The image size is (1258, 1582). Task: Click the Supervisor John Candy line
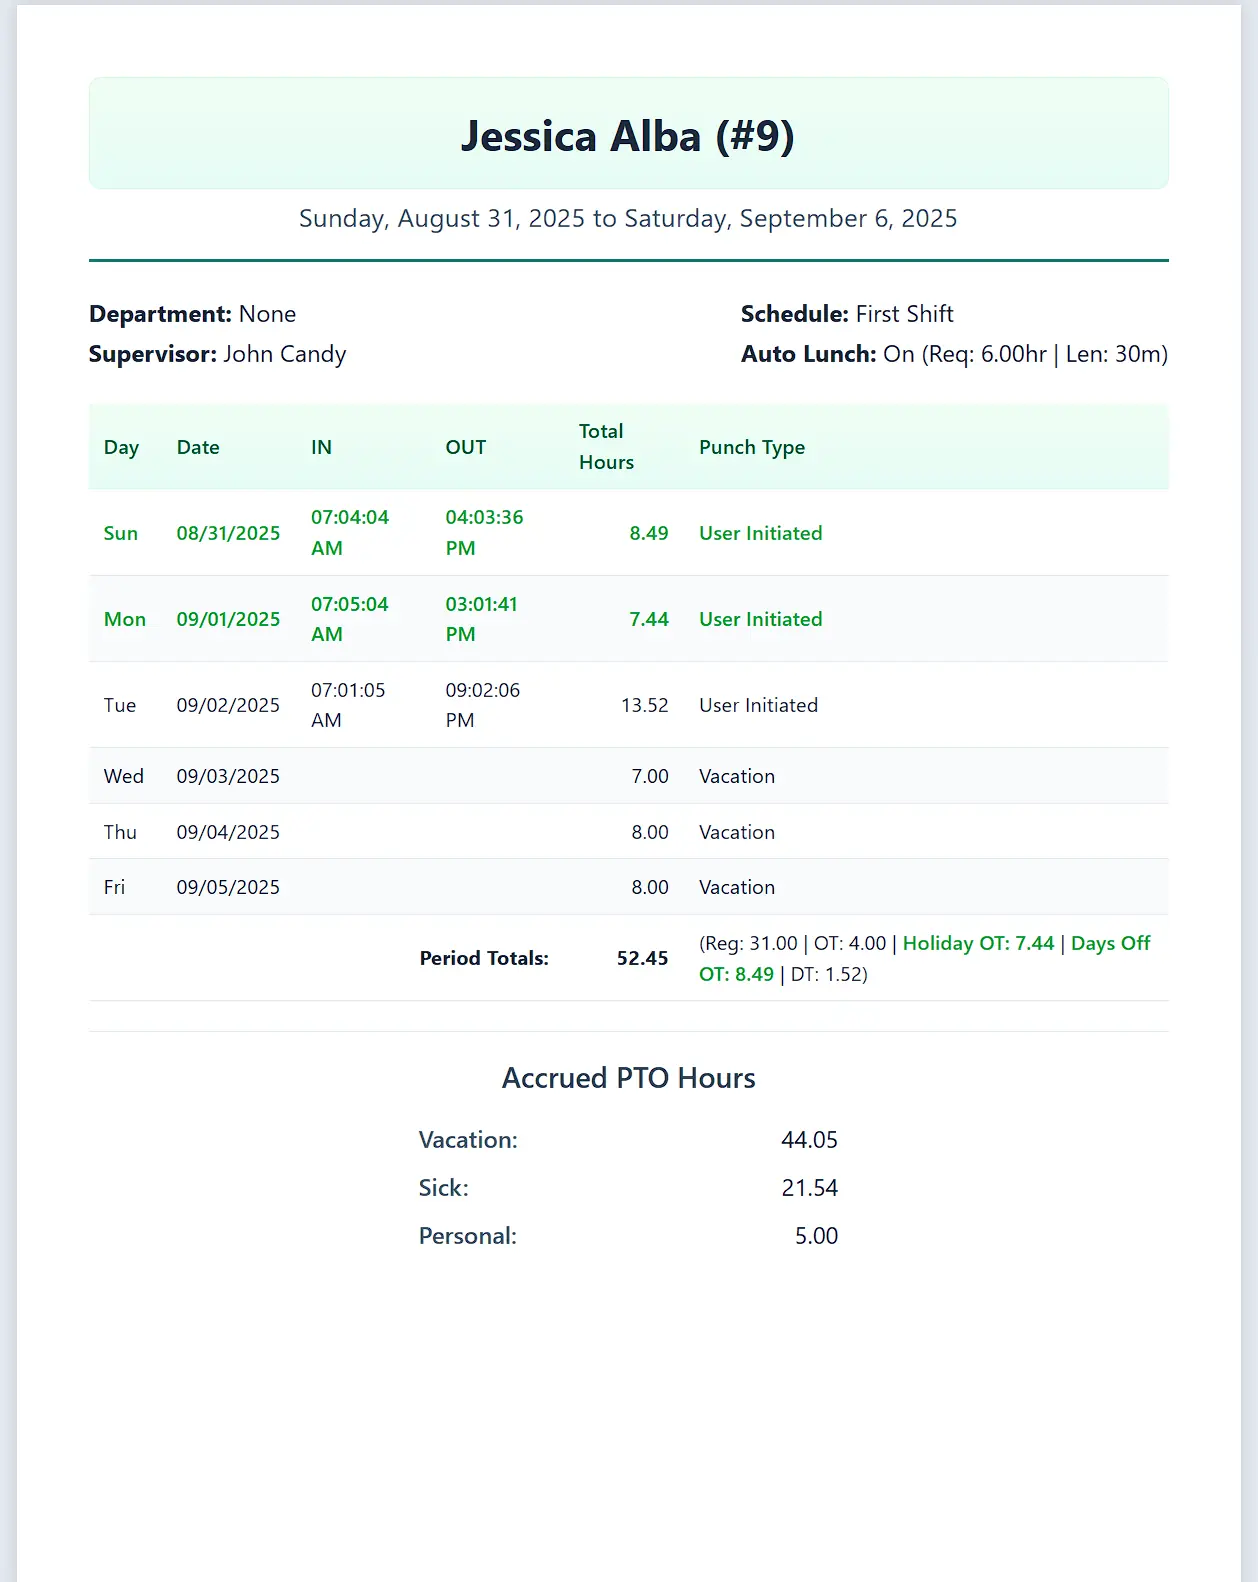[217, 354]
